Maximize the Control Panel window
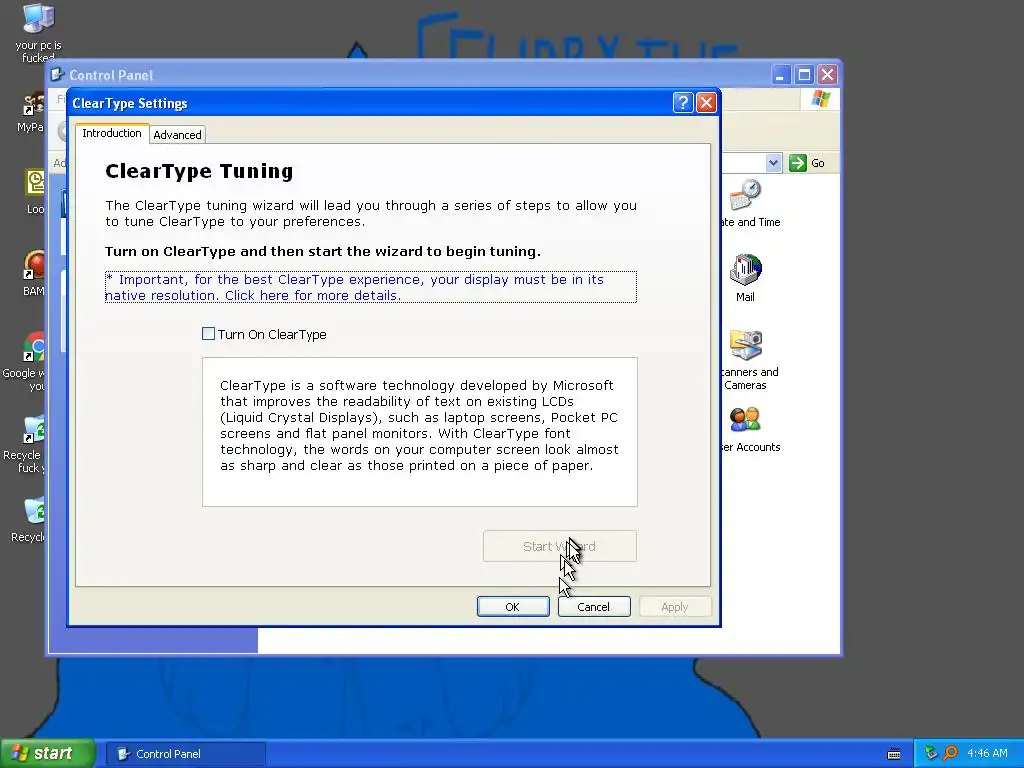The height and width of the screenshot is (768, 1024). 804,75
